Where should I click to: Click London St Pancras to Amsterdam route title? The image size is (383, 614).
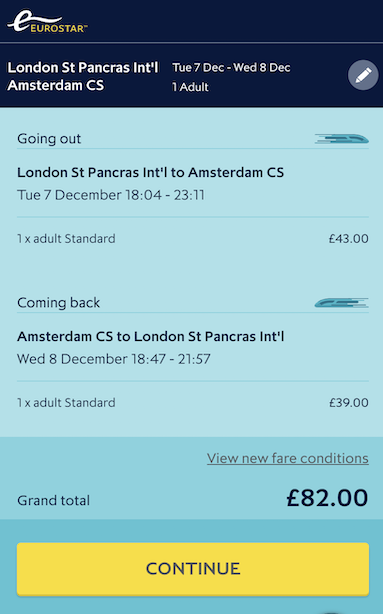[150, 172]
